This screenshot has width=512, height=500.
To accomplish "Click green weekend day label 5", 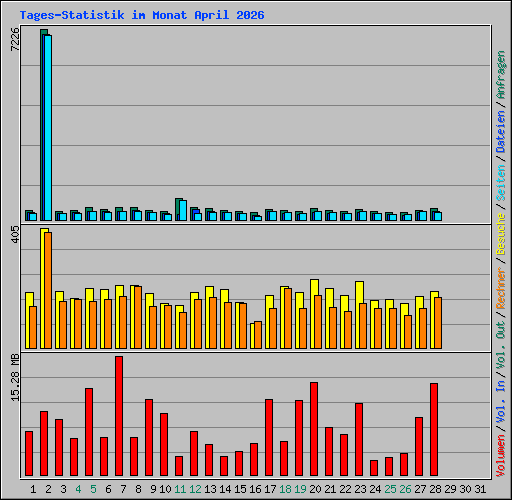I will click(x=93, y=489).
